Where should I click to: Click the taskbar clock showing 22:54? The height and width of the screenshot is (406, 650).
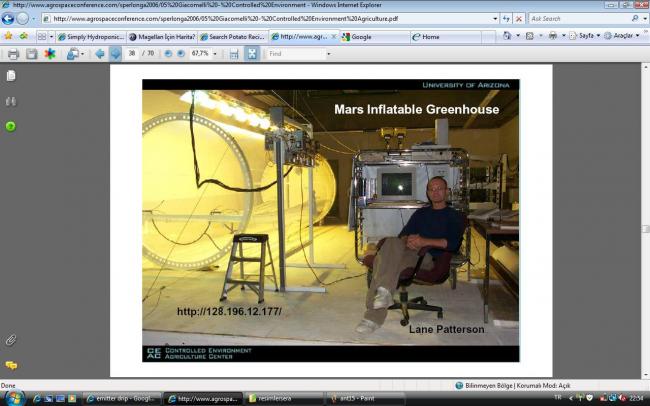(x=636, y=399)
